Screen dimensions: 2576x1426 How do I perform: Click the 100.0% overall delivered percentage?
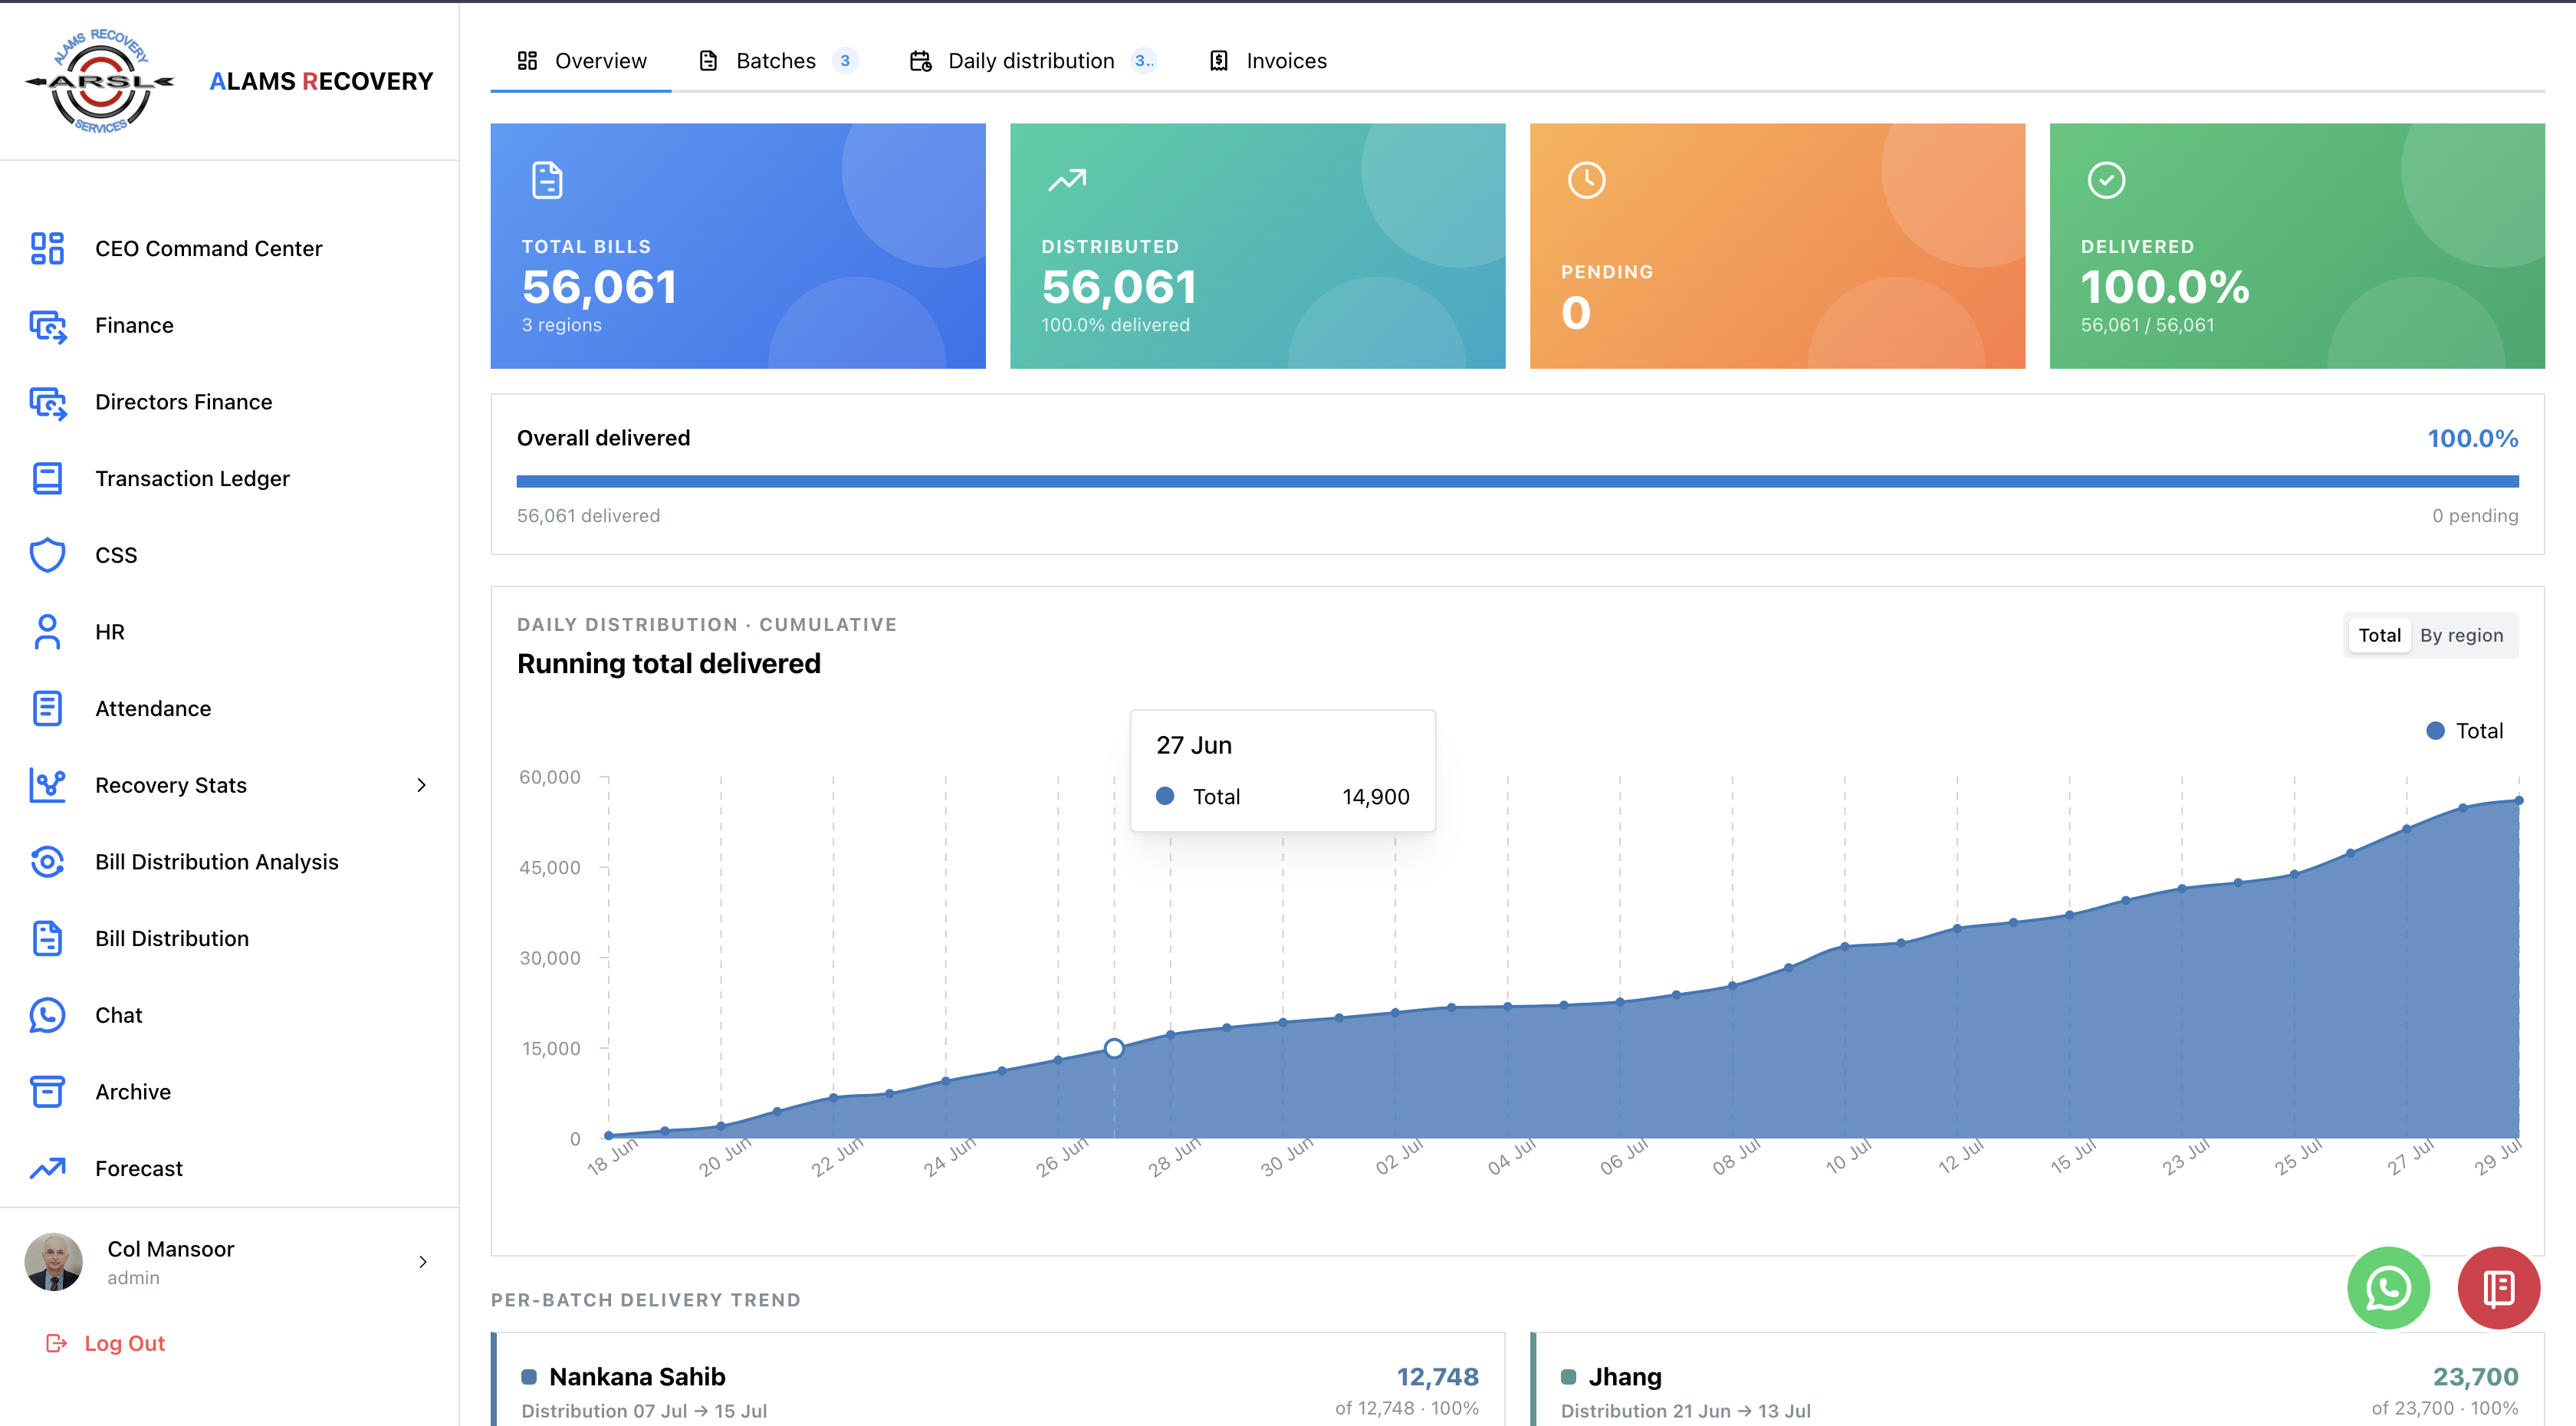pos(2472,438)
